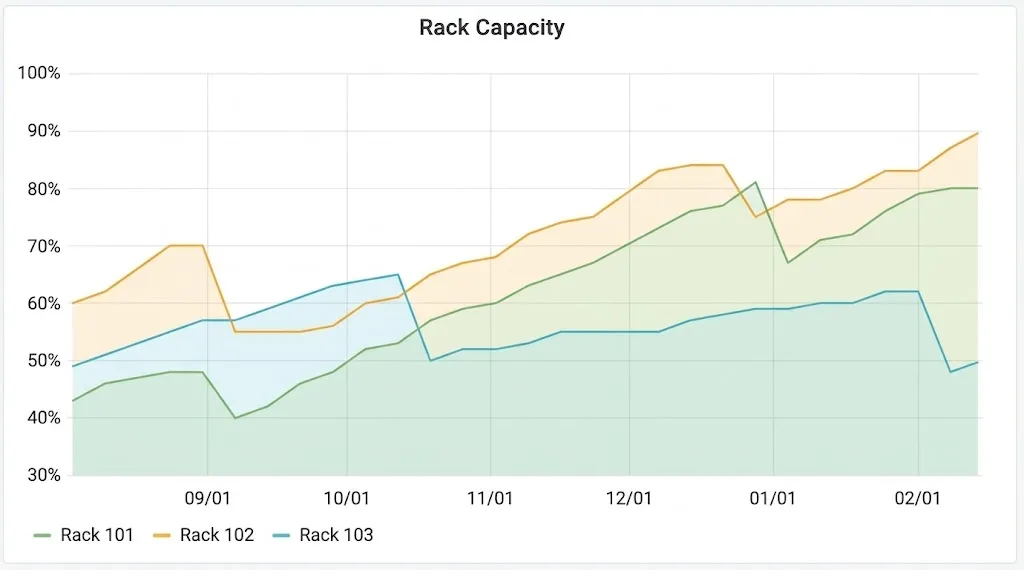Click the 09/01 x-axis date label
The width and height of the screenshot is (1024, 570).
click(x=207, y=497)
